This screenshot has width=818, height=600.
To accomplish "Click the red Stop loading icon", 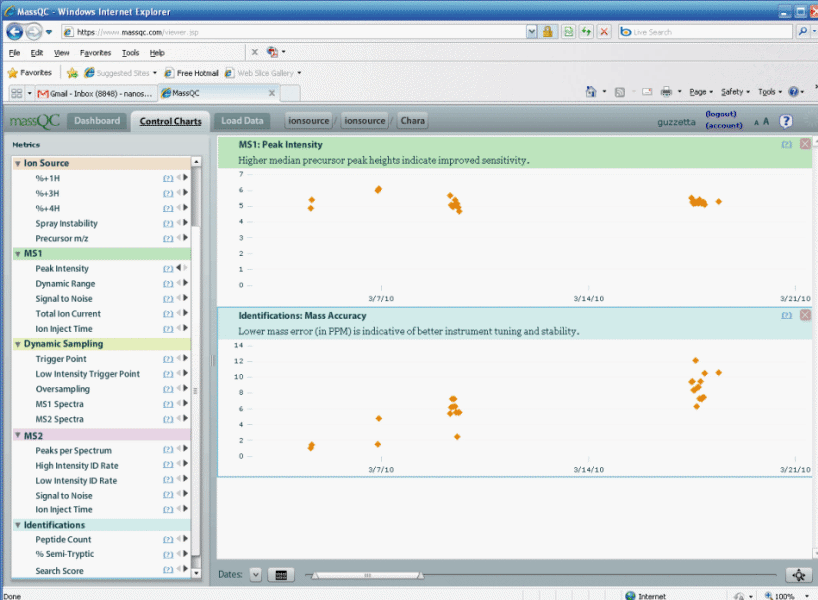I will 604,32.
